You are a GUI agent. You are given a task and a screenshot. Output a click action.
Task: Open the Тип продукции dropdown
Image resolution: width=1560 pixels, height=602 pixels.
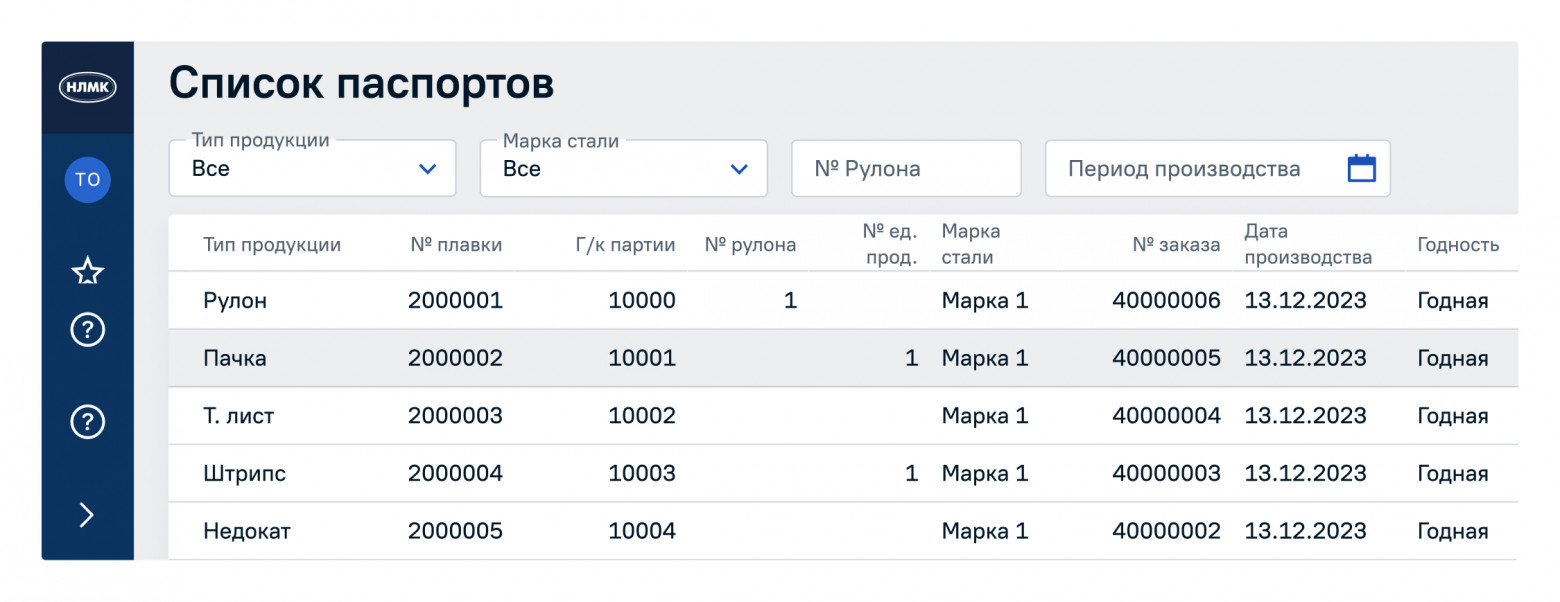pyautogui.click(x=312, y=168)
